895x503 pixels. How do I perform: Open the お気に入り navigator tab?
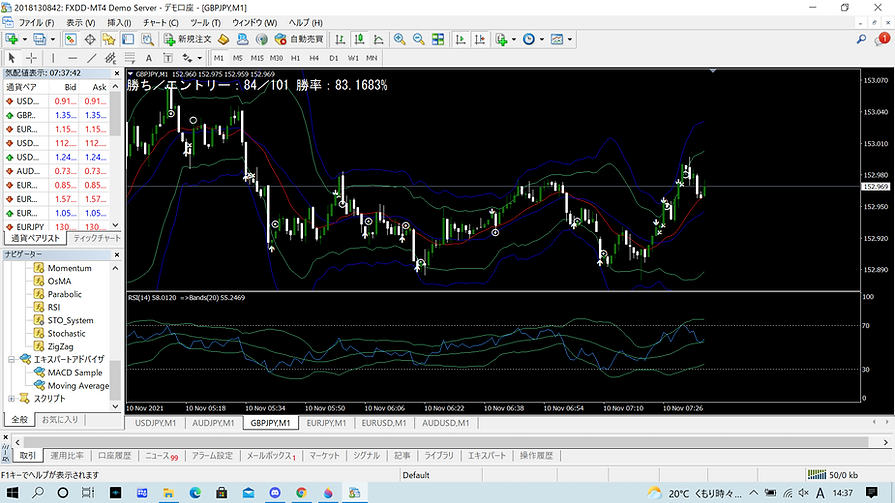coord(60,420)
